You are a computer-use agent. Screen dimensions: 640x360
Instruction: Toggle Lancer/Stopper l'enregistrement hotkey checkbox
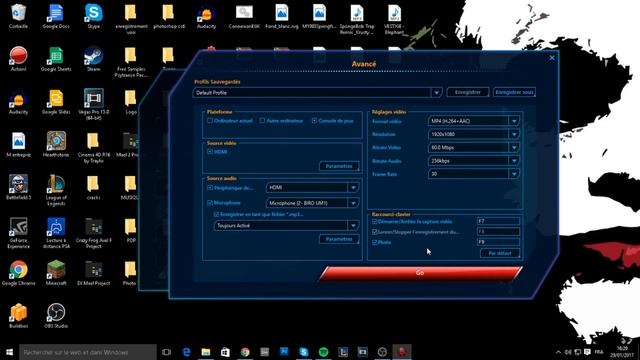click(374, 232)
